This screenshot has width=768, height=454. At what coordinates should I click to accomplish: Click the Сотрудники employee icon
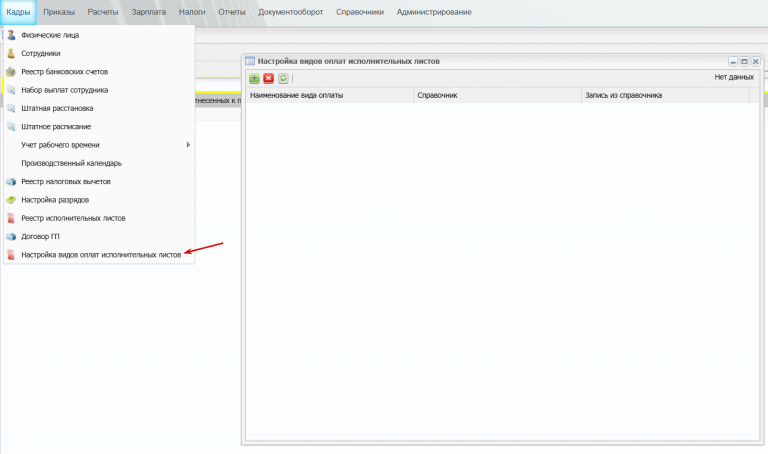pos(11,53)
